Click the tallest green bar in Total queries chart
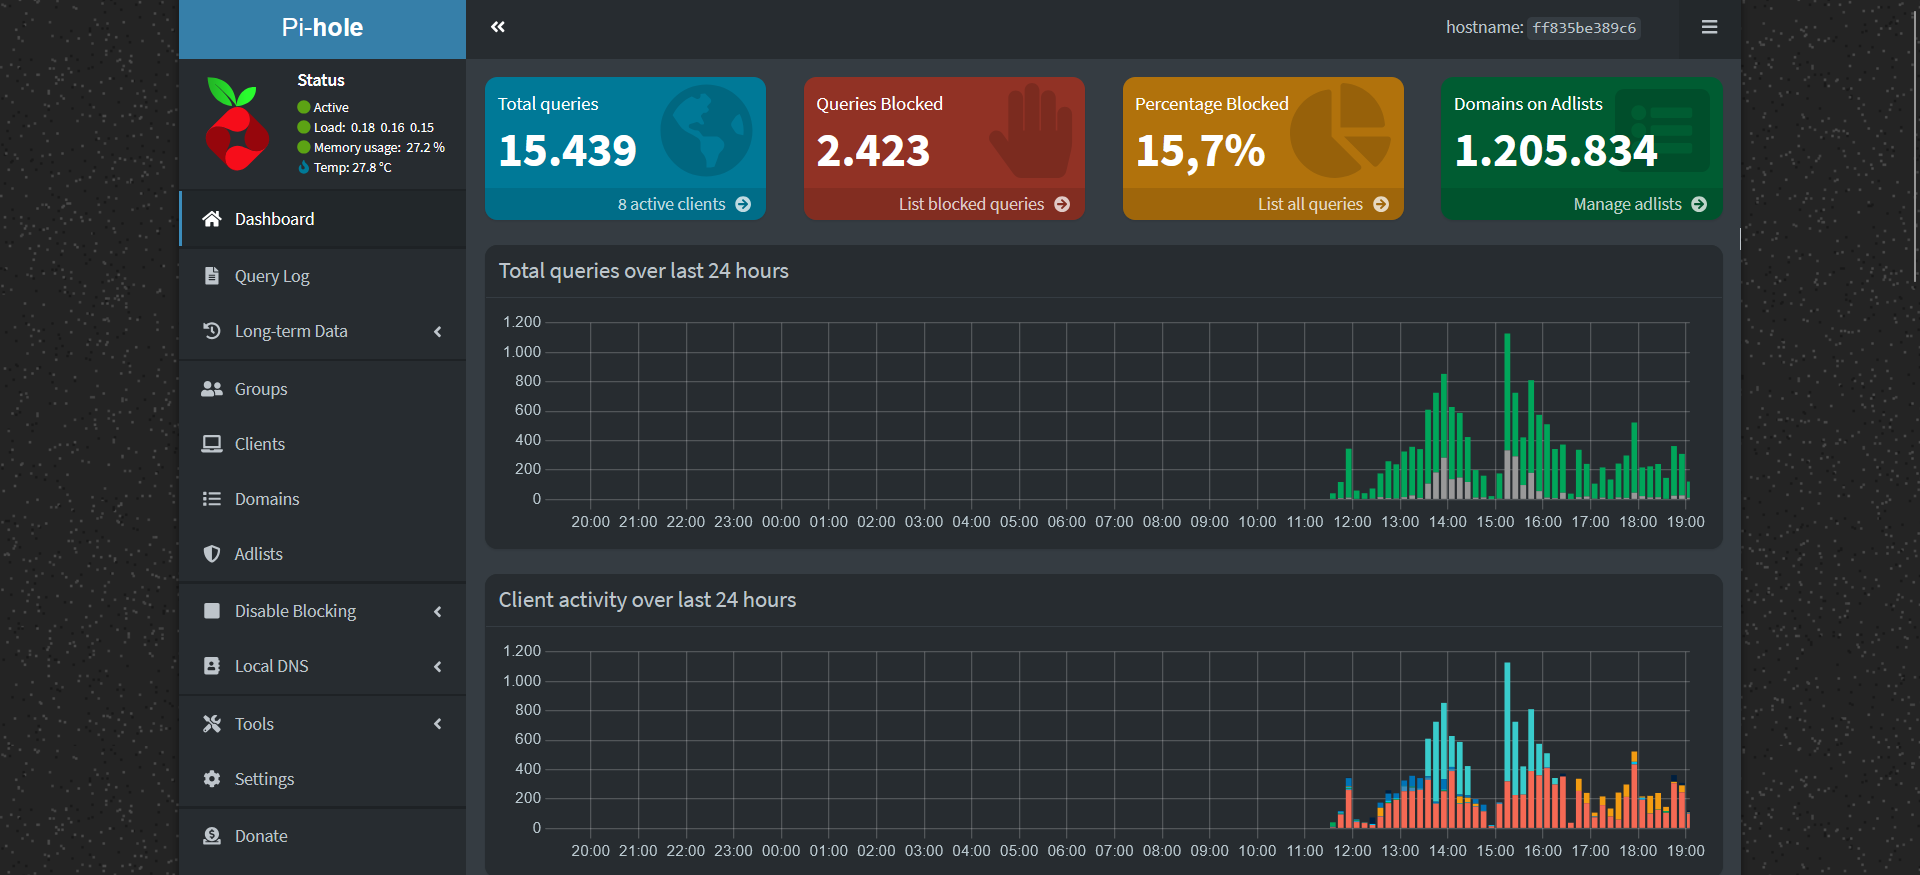 point(1507,392)
